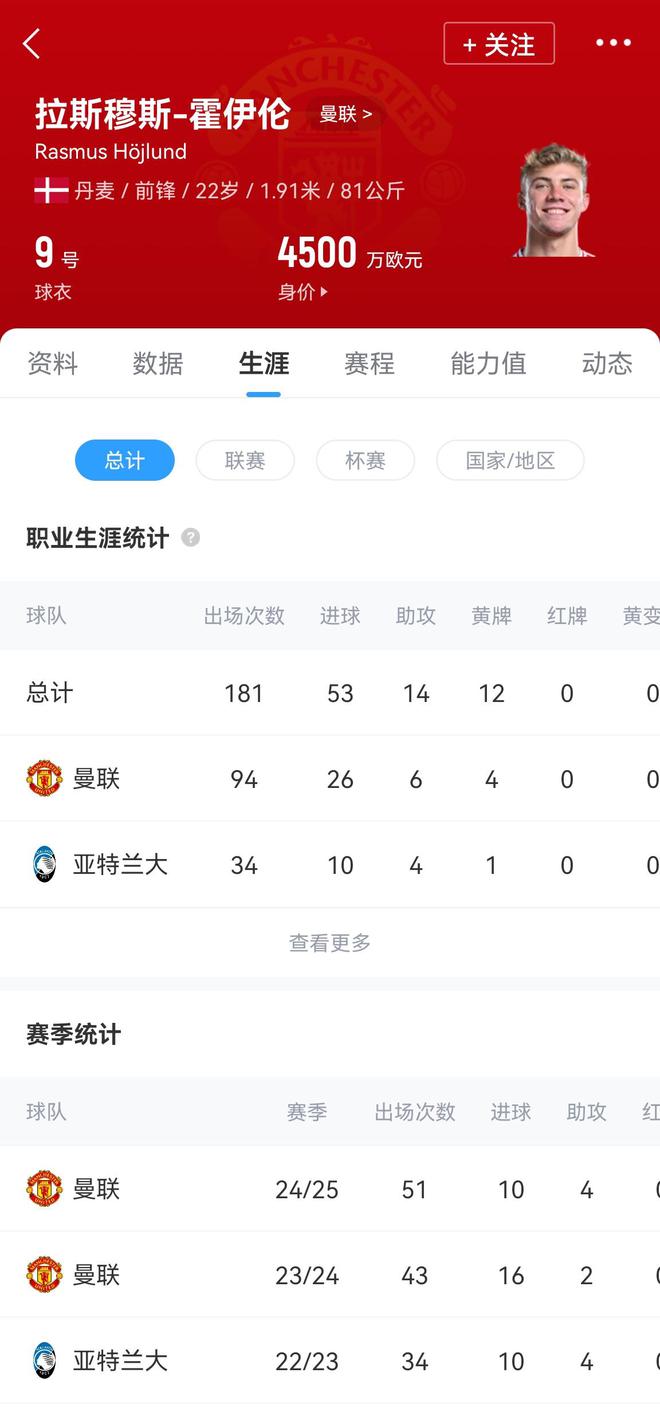Select the 联赛 filter pill
The width and height of the screenshot is (660, 1408).
245,460
